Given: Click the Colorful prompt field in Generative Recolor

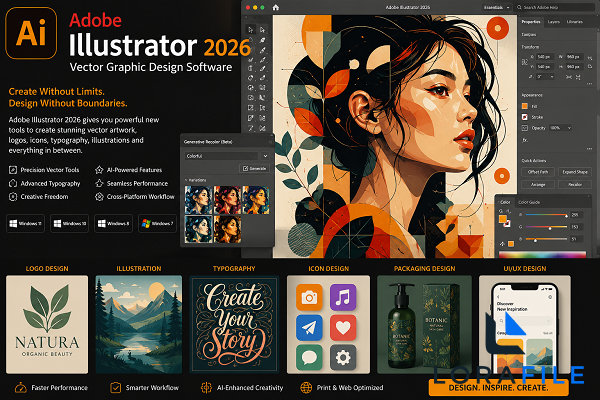Looking at the screenshot, I should 221,156.
